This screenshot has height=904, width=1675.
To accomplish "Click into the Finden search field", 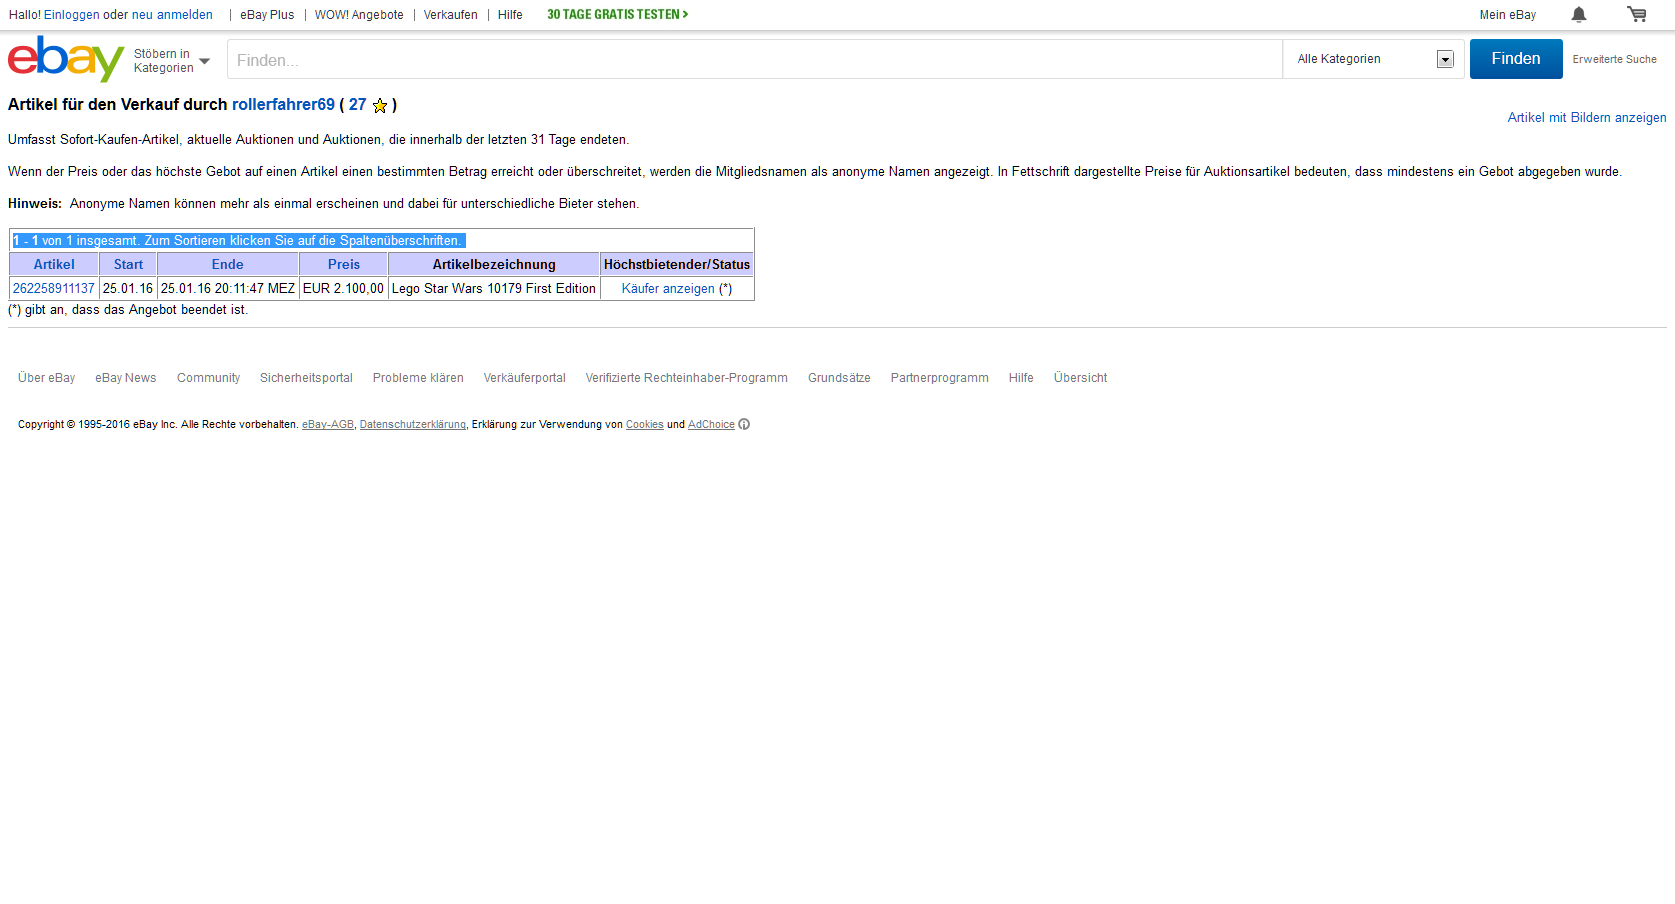I will click(755, 60).
